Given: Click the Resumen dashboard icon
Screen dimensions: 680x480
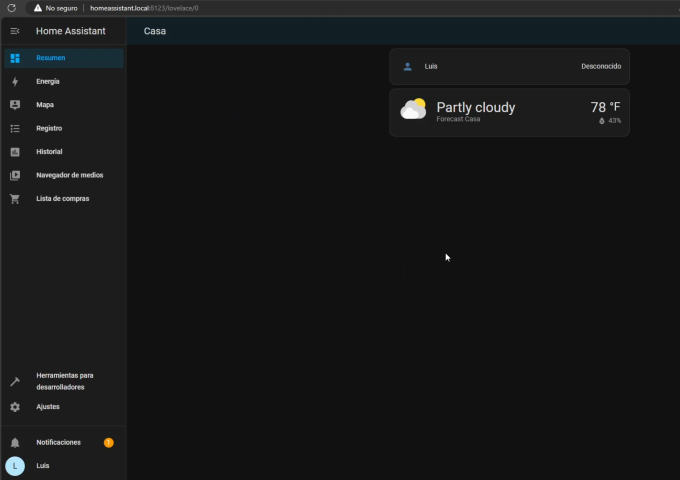Looking at the screenshot, I should click(15, 58).
